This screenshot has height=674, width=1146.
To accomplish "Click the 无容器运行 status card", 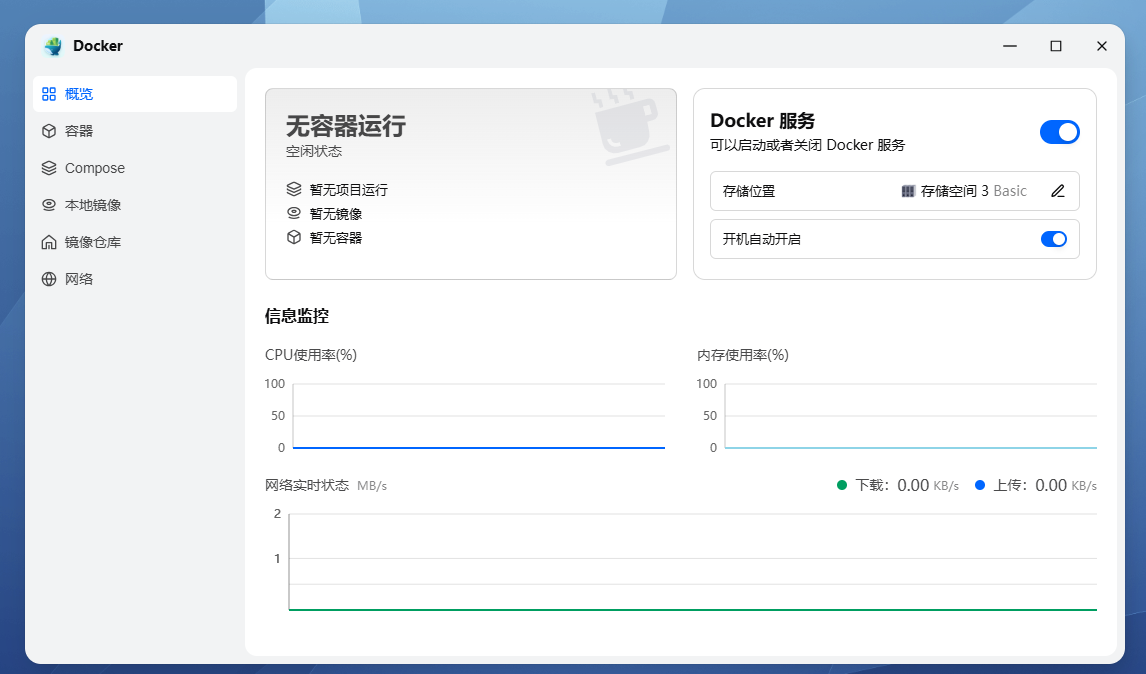I will pyautogui.click(x=470, y=184).
